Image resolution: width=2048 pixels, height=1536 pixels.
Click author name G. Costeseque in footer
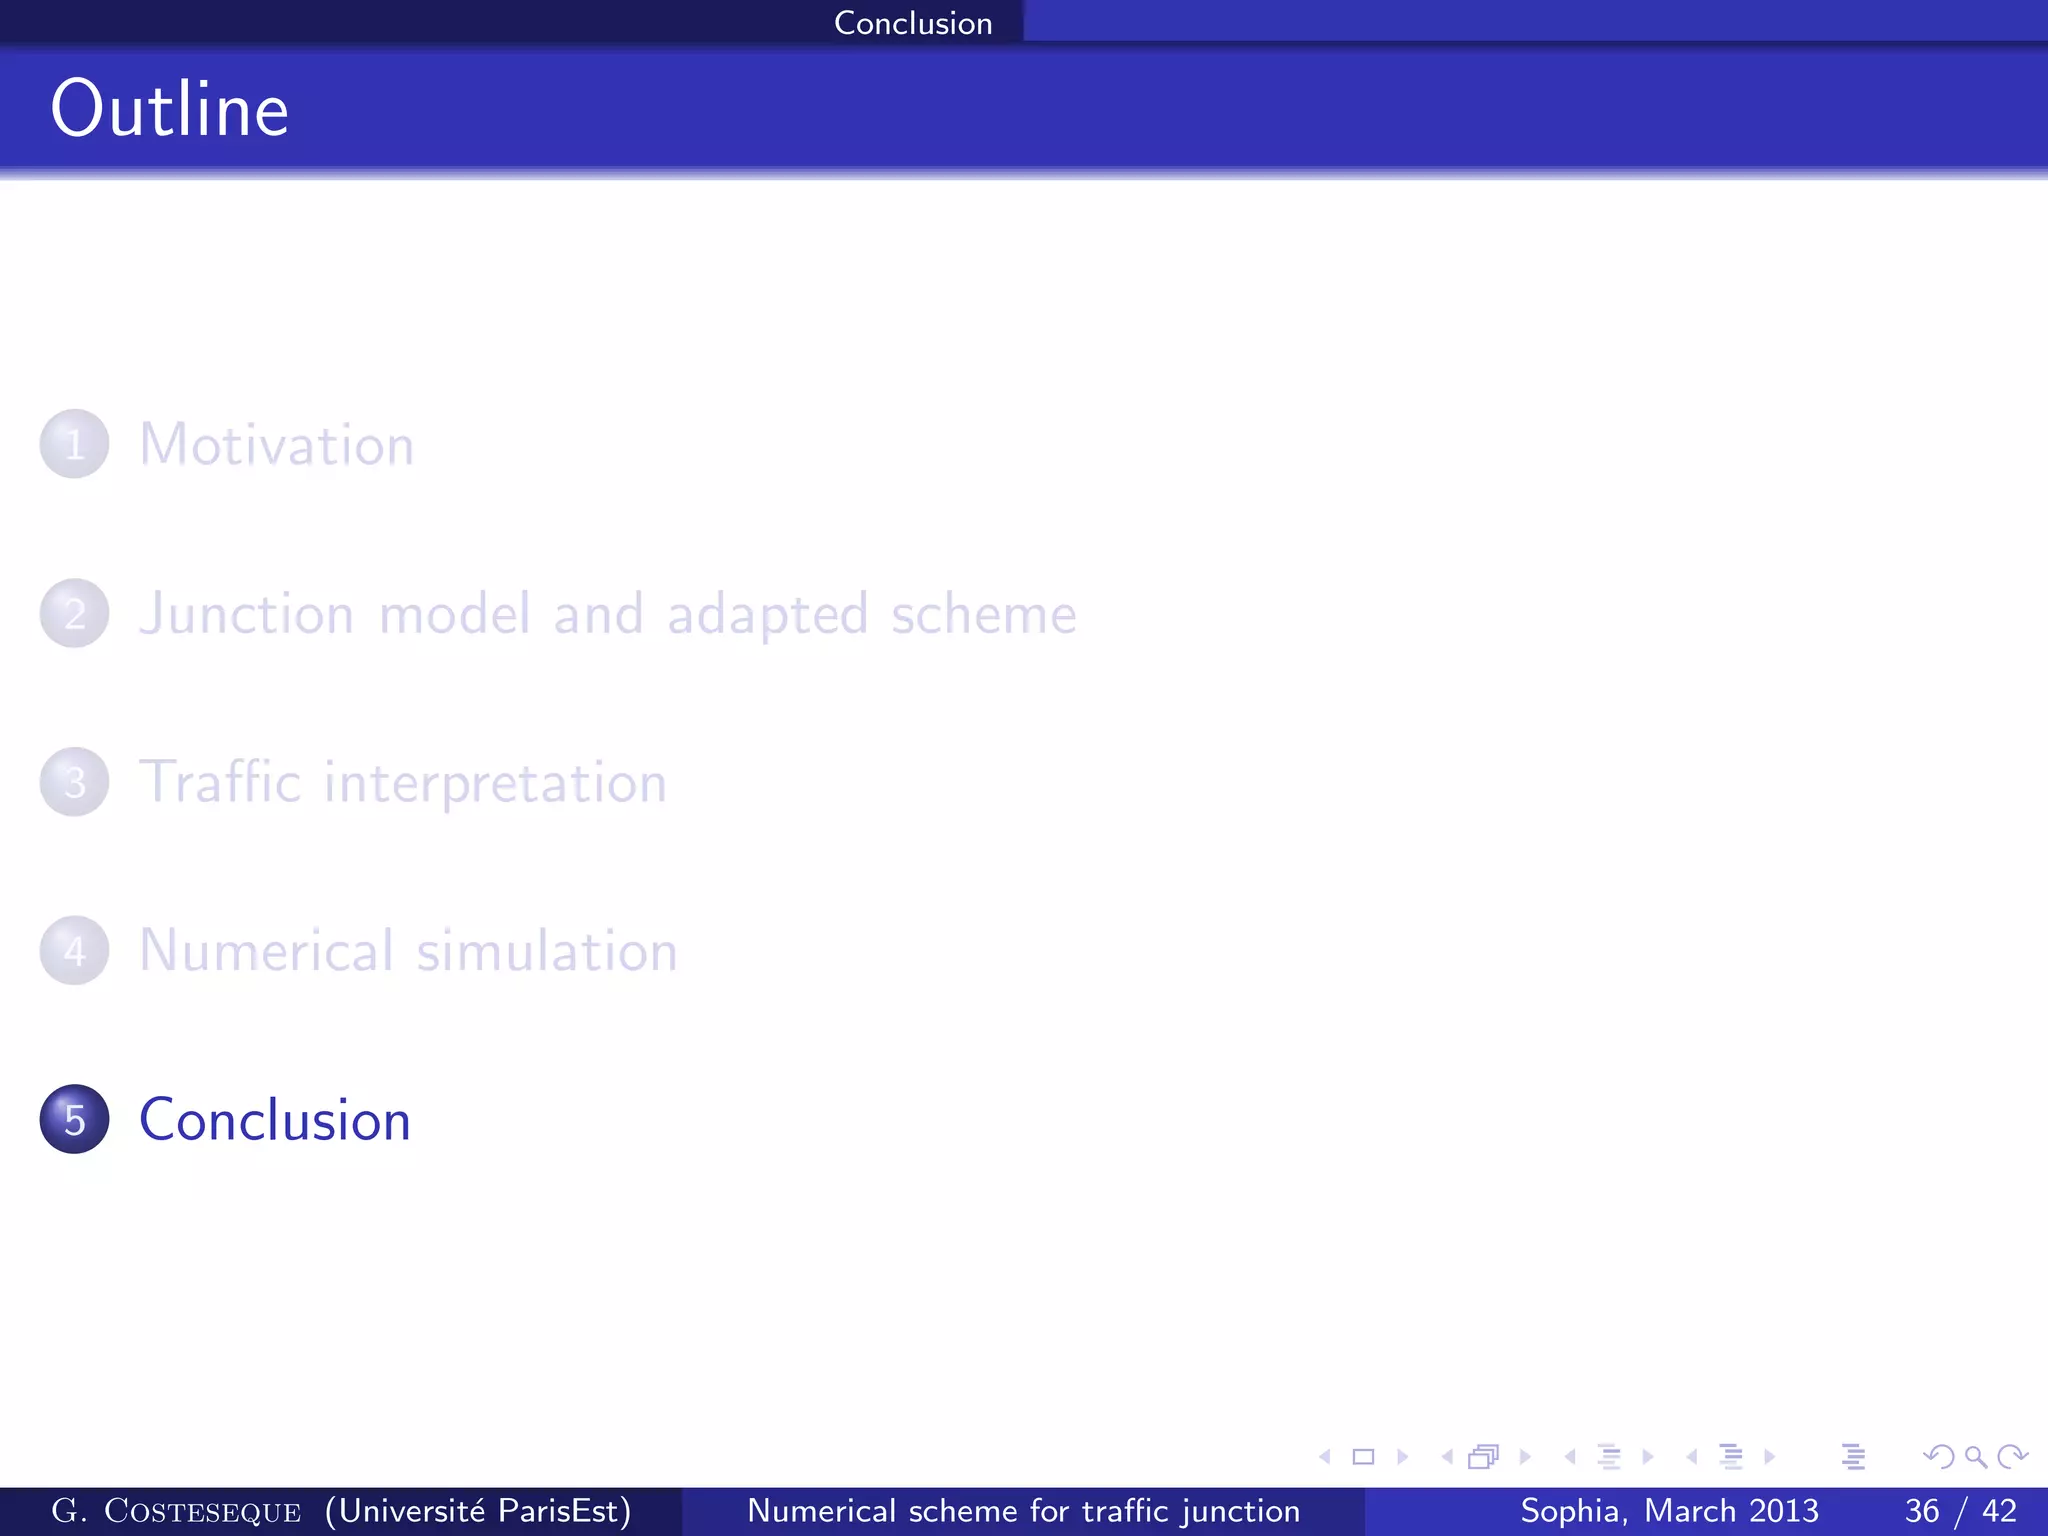tap(176, 1511)
